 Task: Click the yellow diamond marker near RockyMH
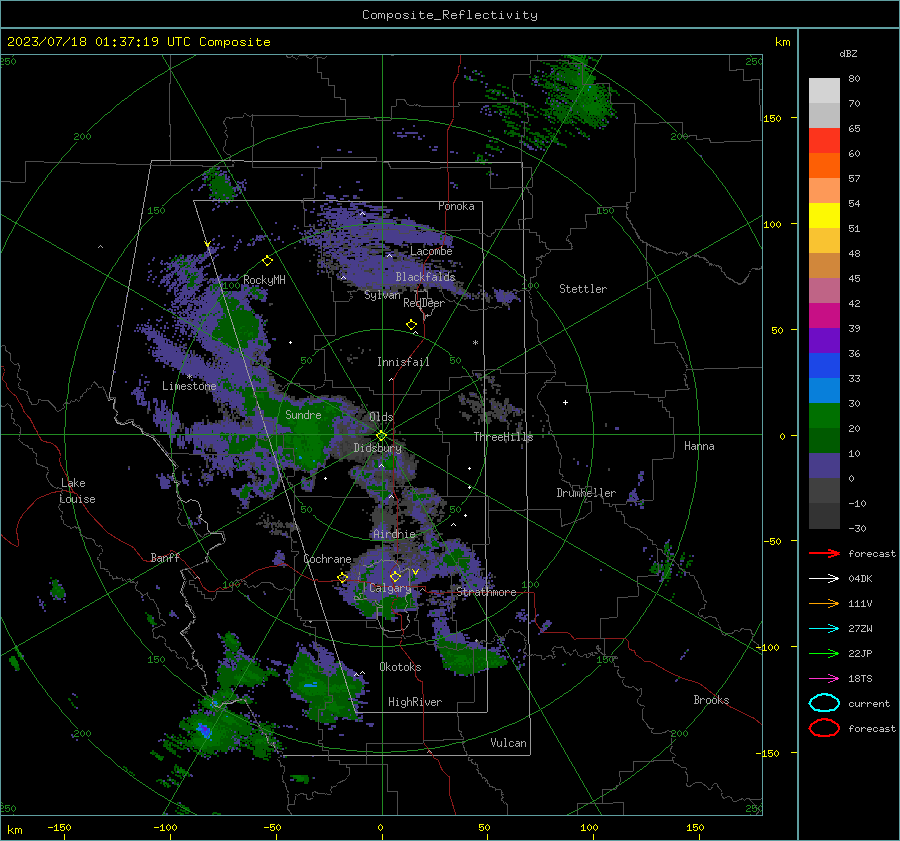(267, 261)
